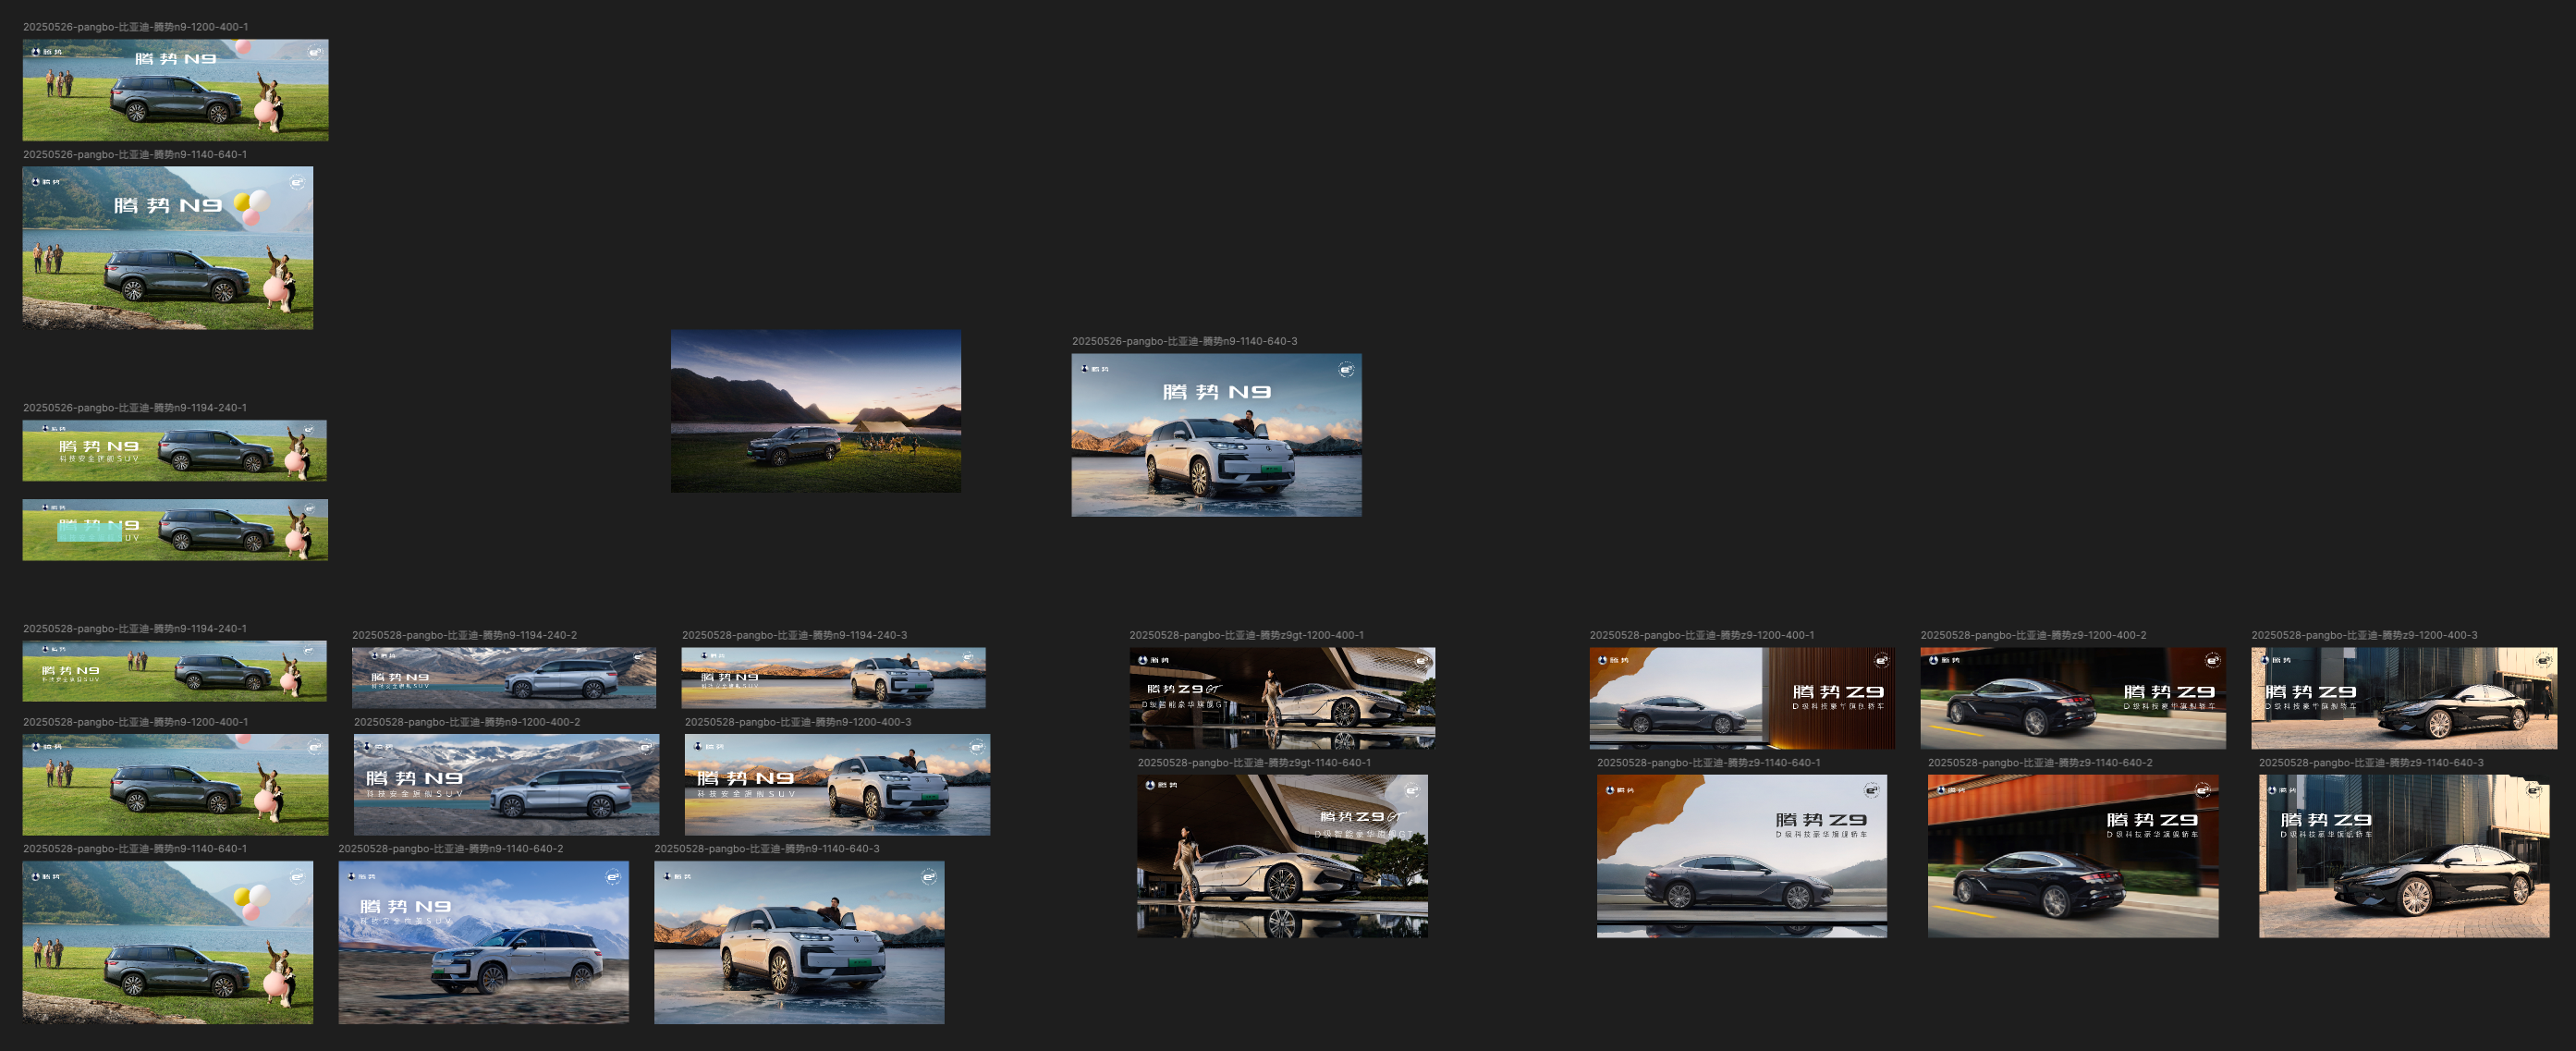Click label '20250528-pangbo-比亚迪-腾势z9gt-1140-640-1'

click(1254, 762)
